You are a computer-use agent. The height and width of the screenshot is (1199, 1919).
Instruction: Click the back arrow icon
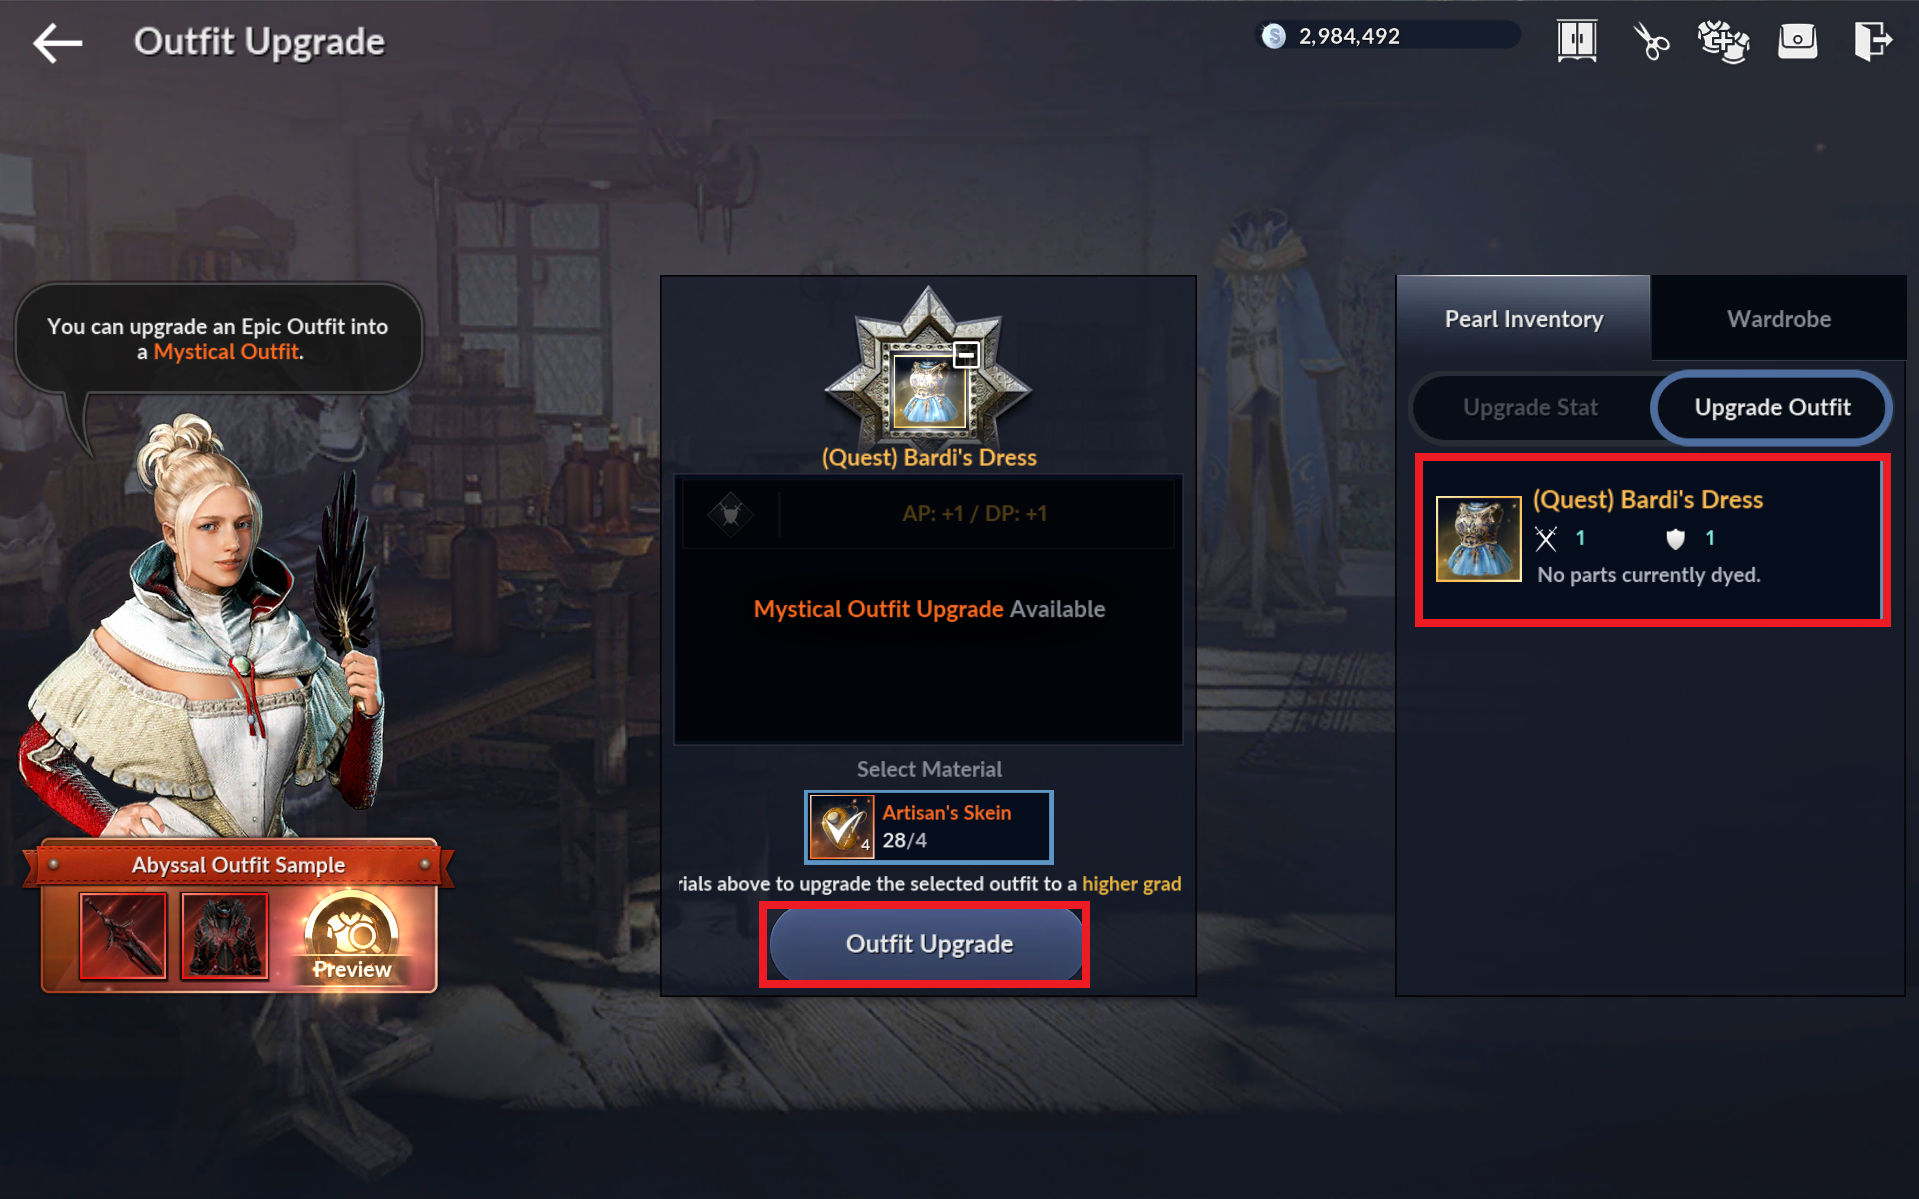coord(57,43)
